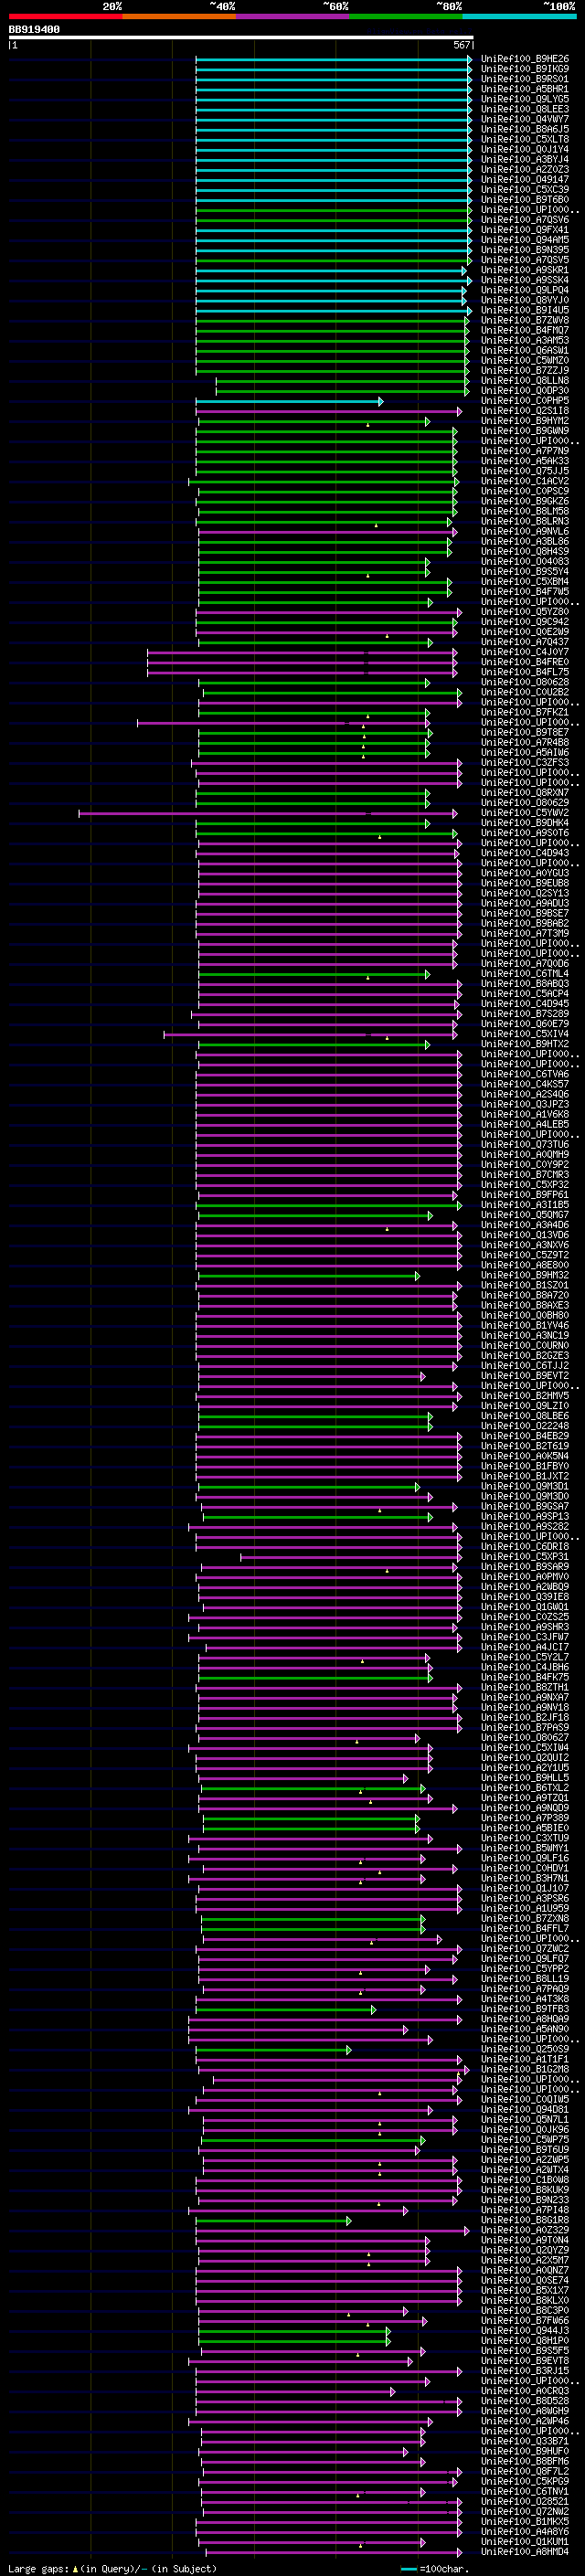585x2576 pixels.
Task: Click the label UniRef100_O49147
Action: [x=525, y=179]
